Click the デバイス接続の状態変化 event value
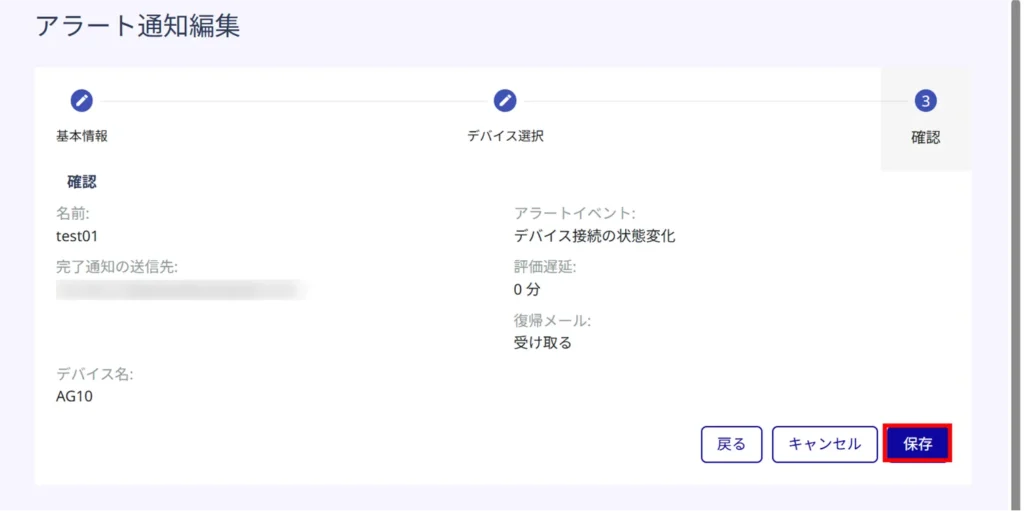Image resolution: width=1024 pixels, height=511 pixels. (x=594, y=236)
